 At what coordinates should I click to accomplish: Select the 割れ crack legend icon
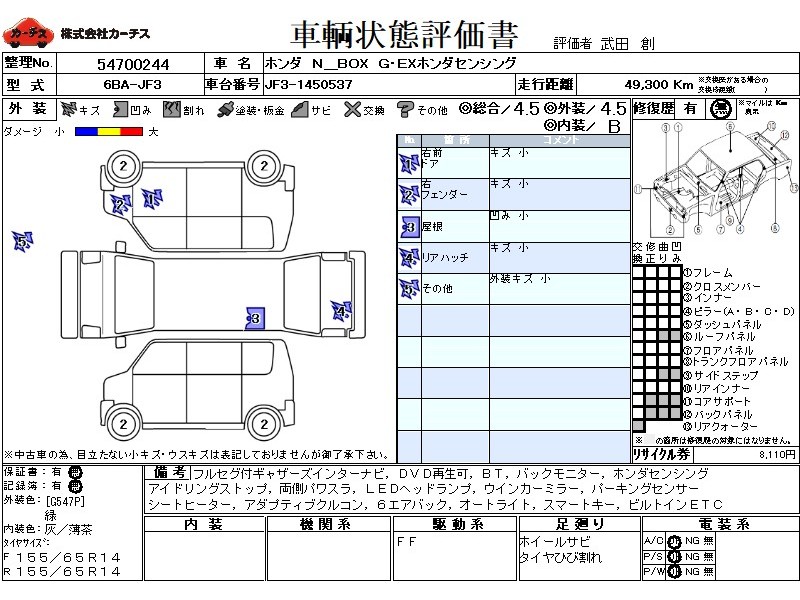[x=172, y=109]
